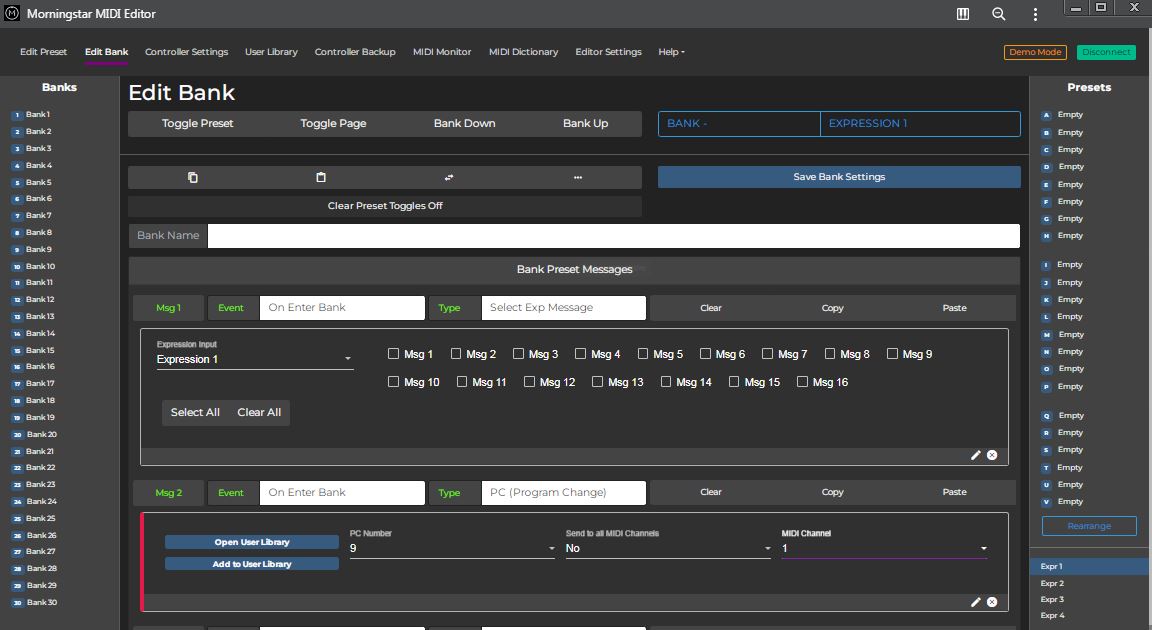Image resolution: width=1152 pixels, height=630 pixels.
Task: Open the MIDI Channel dropdown
Action: pyautogui.click(x=884, y=548)
